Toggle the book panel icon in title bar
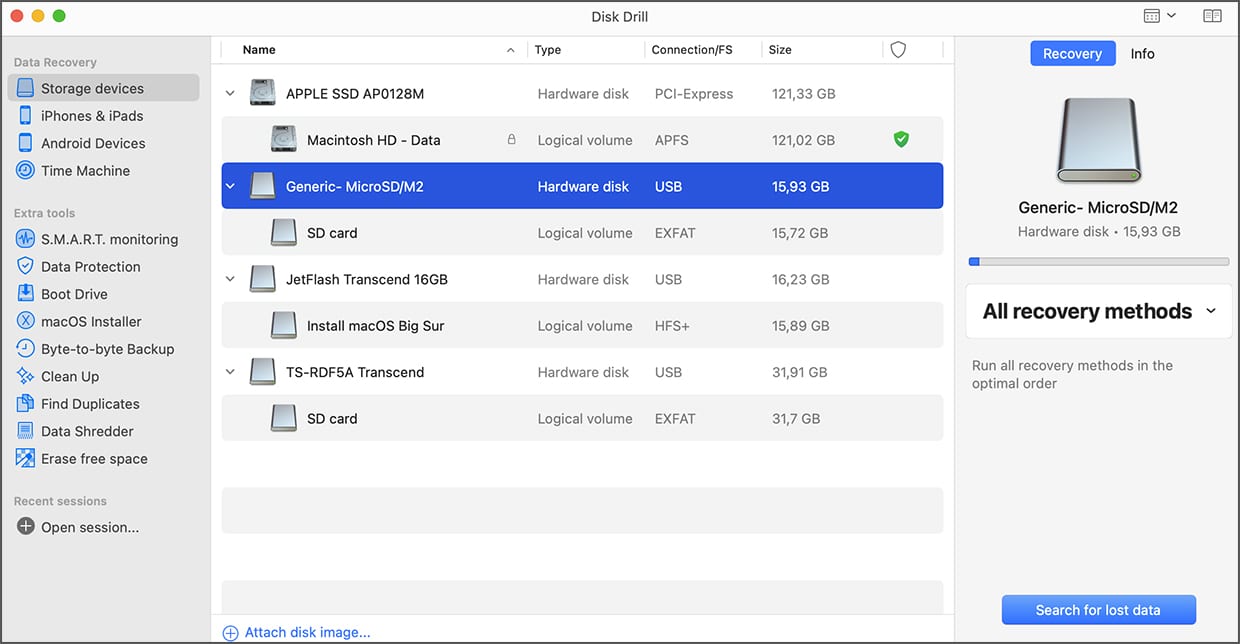The width and height of the screenshot is (1240, 644). [x=1212, y=16]
